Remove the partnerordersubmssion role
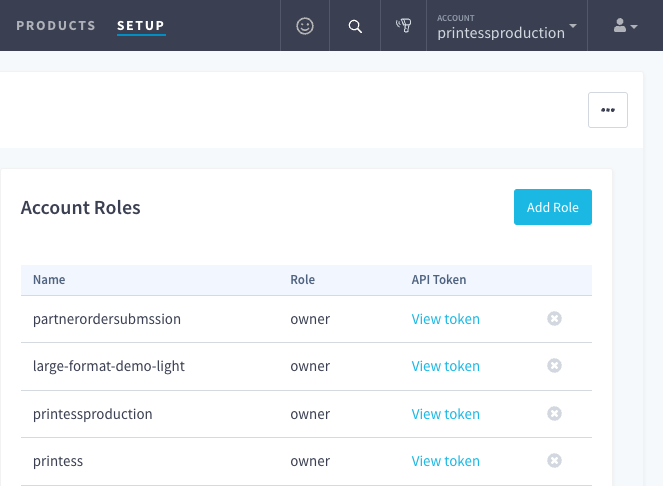The image size is (663, 486). pos(554,319)
